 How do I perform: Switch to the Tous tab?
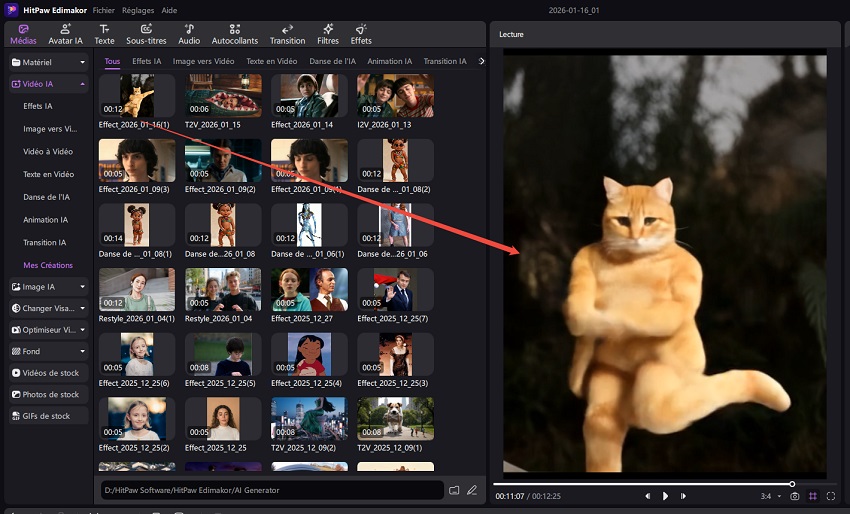pyautogui.click(x=112, y=61)
